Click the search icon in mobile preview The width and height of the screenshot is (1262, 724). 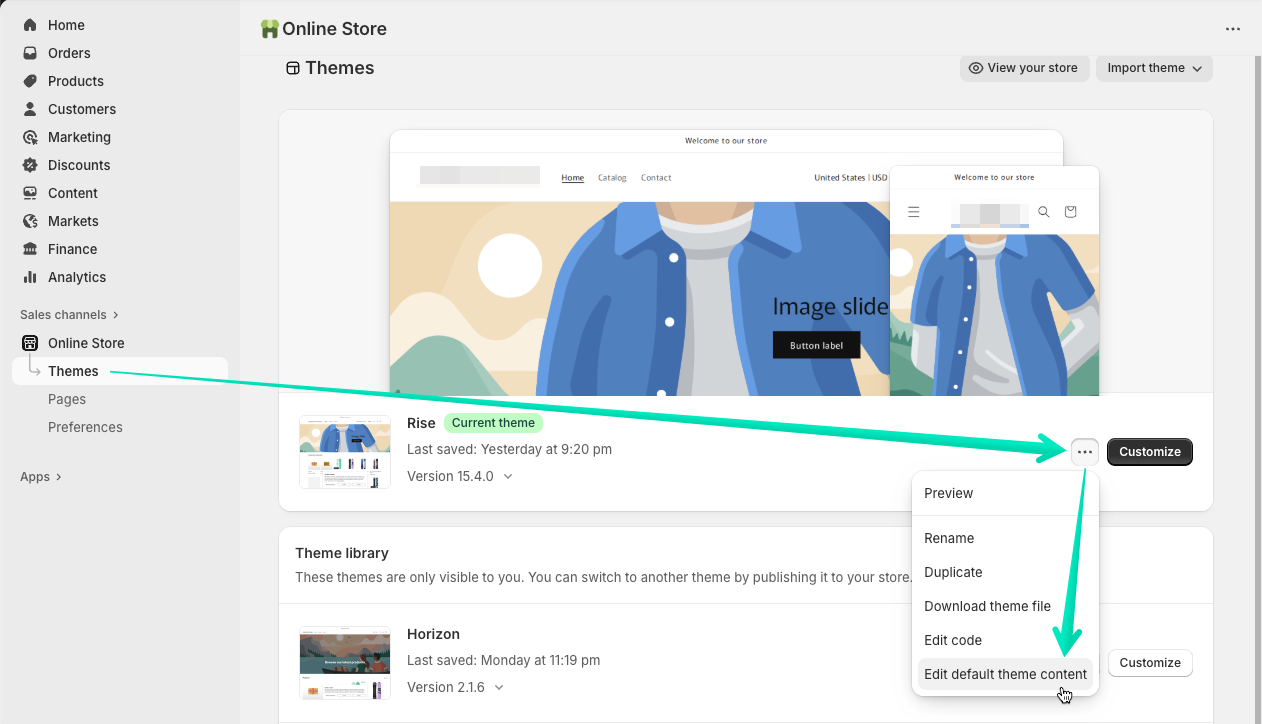[1044, 212]
